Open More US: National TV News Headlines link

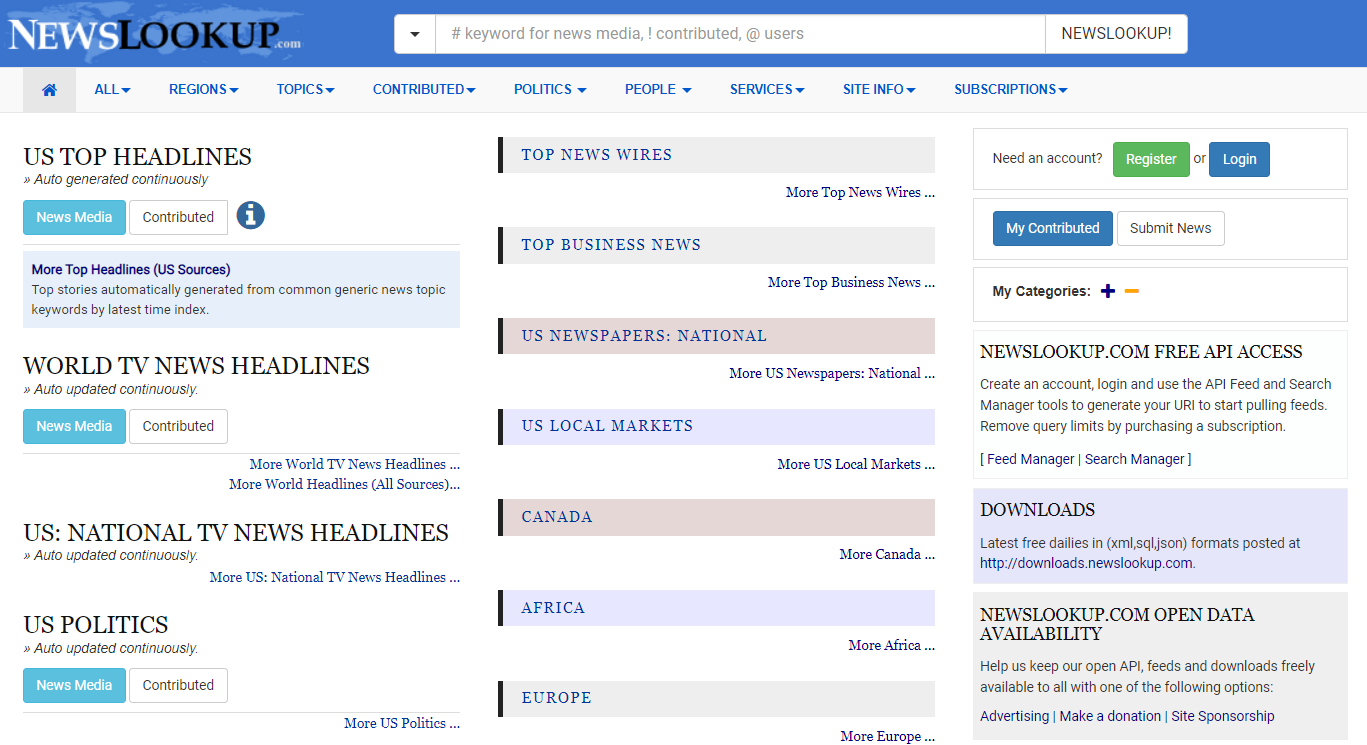coord(334,577)
